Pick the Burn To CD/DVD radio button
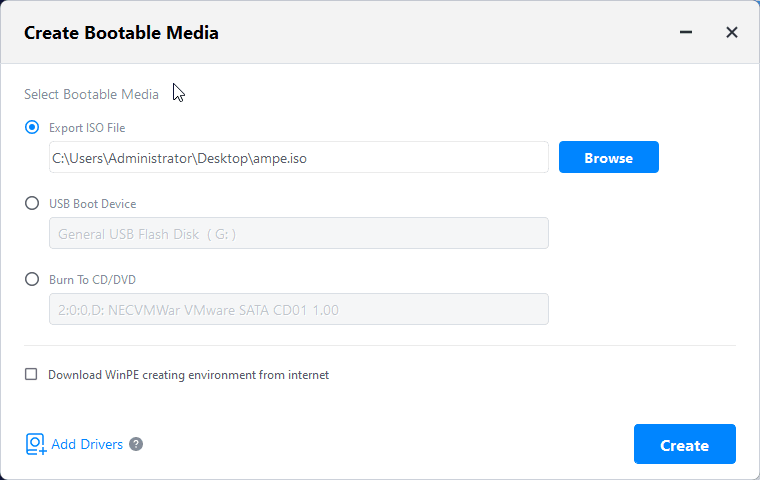Viewport: 760px width, 480px height. pyautogui.click(x=32, y=279)
